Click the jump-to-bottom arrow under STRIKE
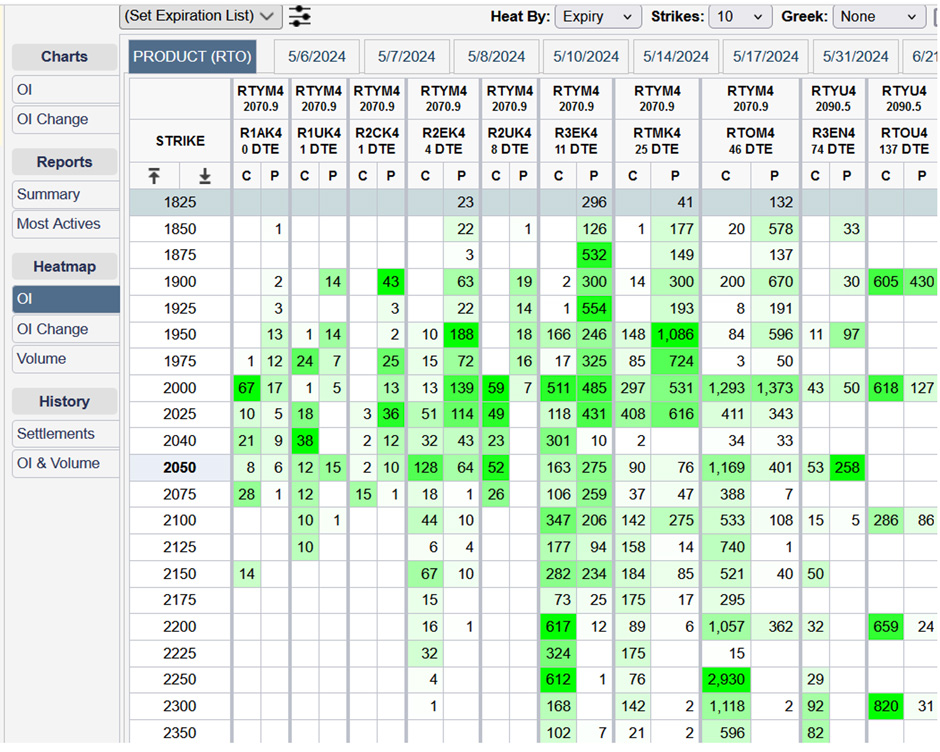Viewport: 940px width, 752px height. point(205,176)
